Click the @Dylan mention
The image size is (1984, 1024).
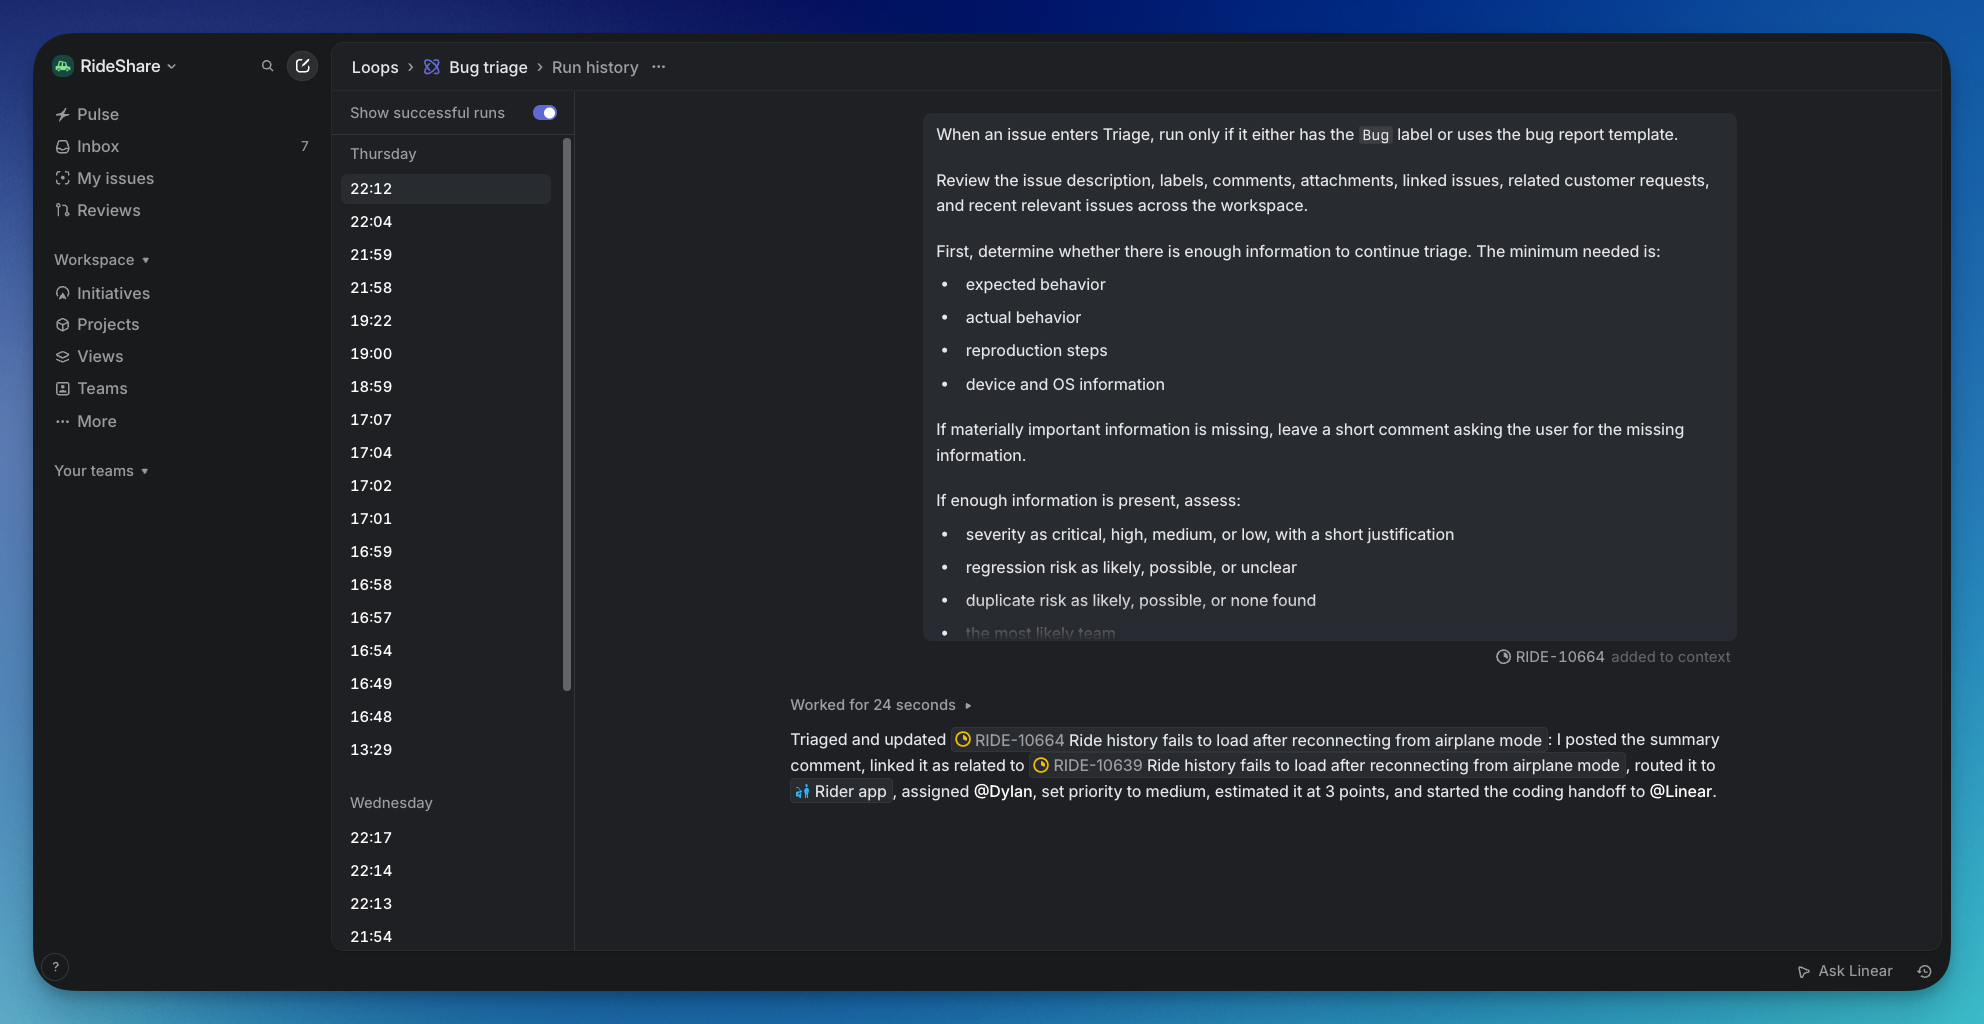click(1003, 792)
